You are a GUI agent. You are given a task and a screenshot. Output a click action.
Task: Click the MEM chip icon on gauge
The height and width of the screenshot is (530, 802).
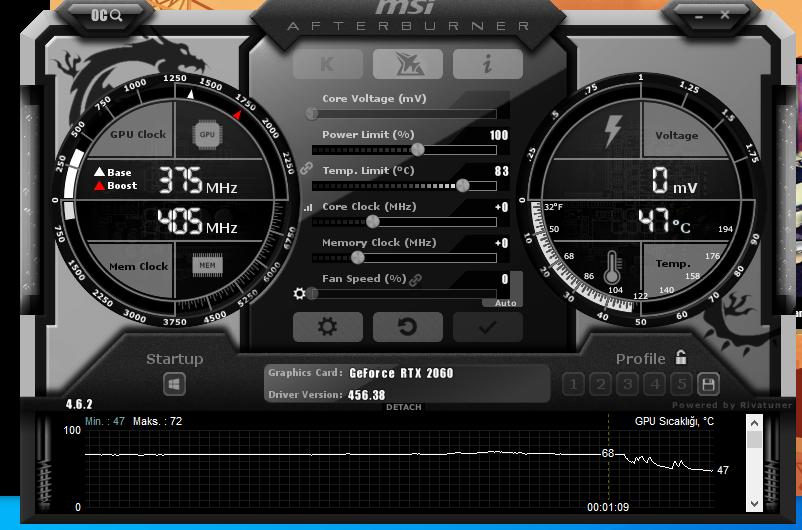[207, 265]
